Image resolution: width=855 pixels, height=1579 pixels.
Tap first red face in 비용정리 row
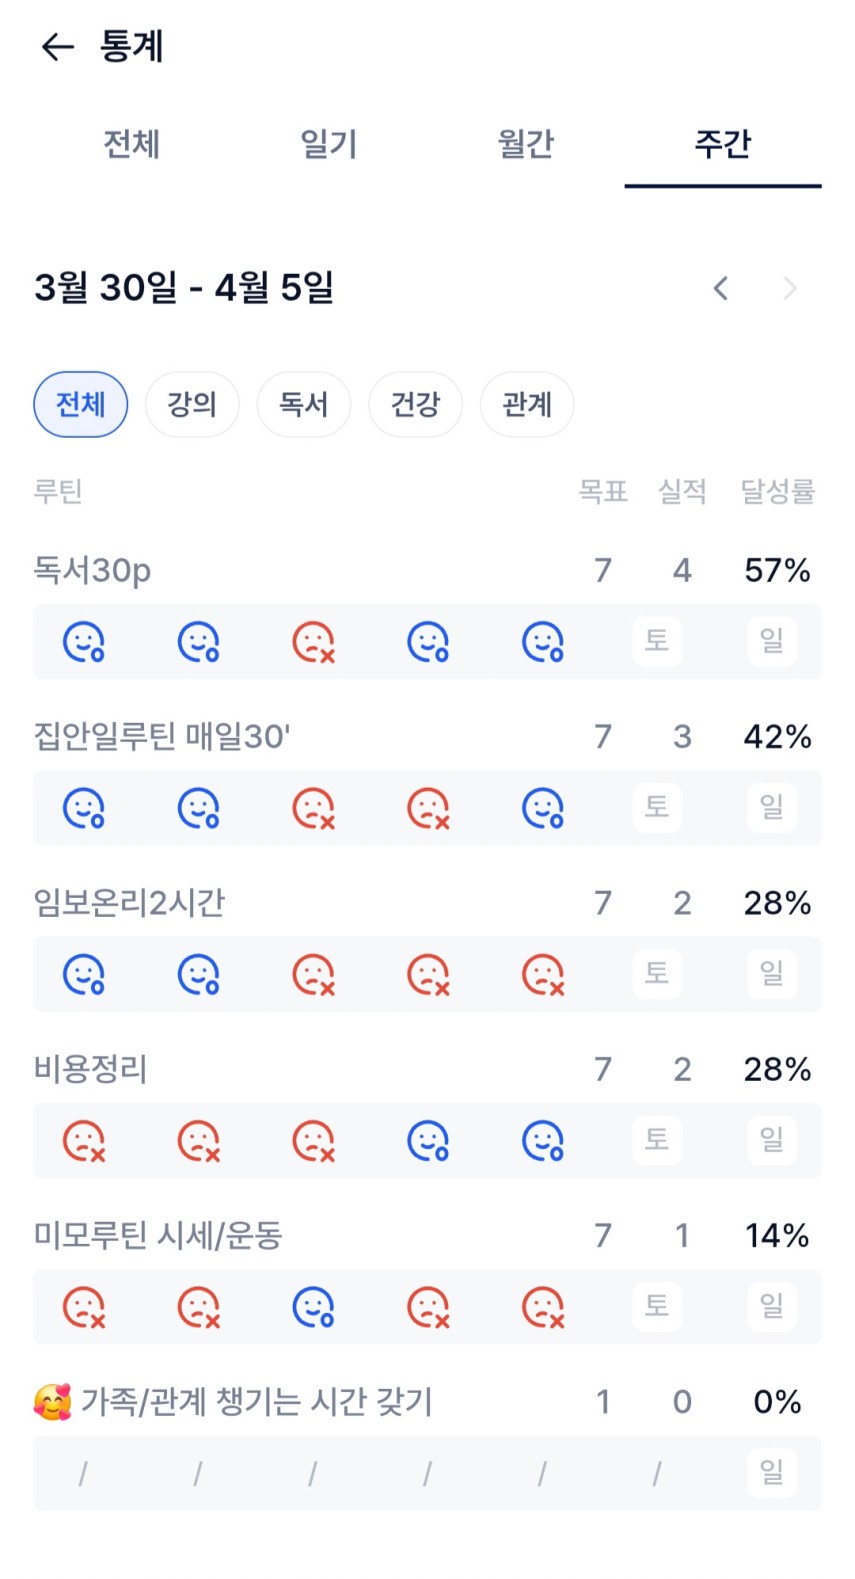coord(84,1140)
